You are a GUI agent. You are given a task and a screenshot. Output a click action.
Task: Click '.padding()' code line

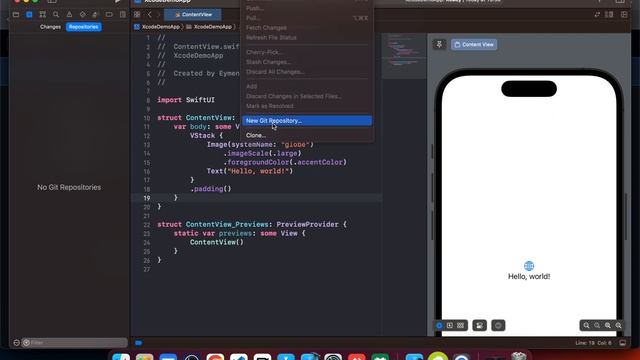[211, 189]
